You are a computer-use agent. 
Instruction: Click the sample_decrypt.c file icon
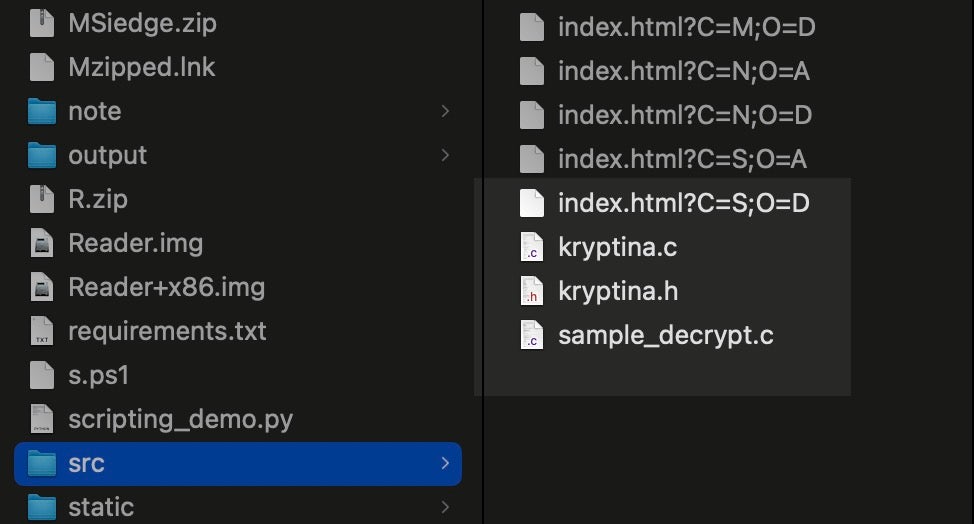tap(532, 335)
